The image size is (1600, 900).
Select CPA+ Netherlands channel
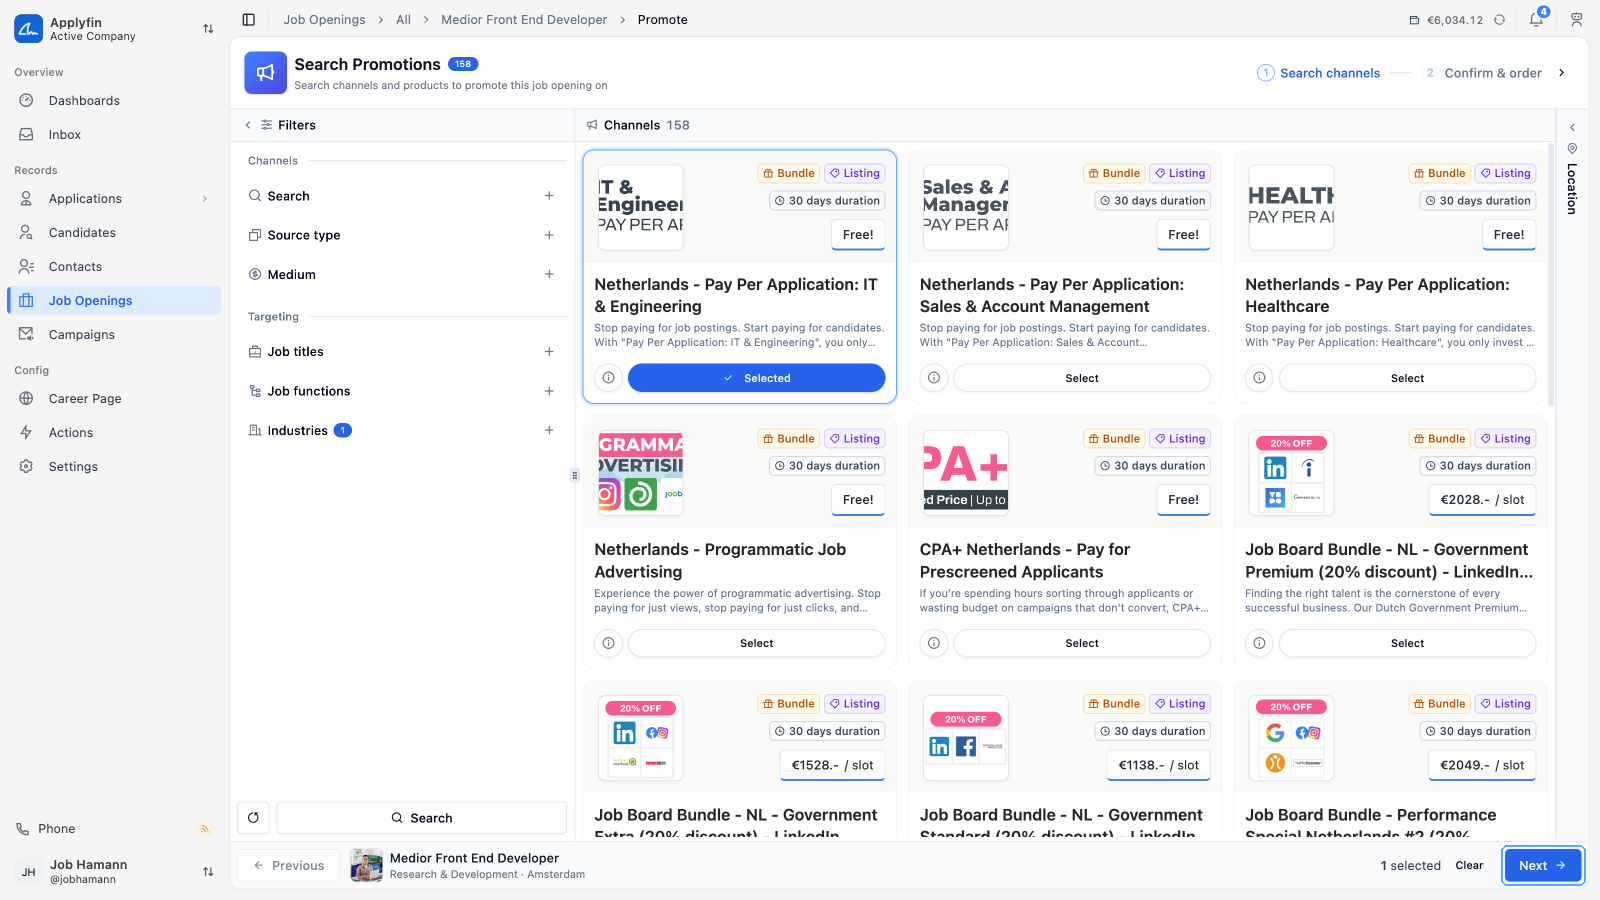(x=1082, y=643)
